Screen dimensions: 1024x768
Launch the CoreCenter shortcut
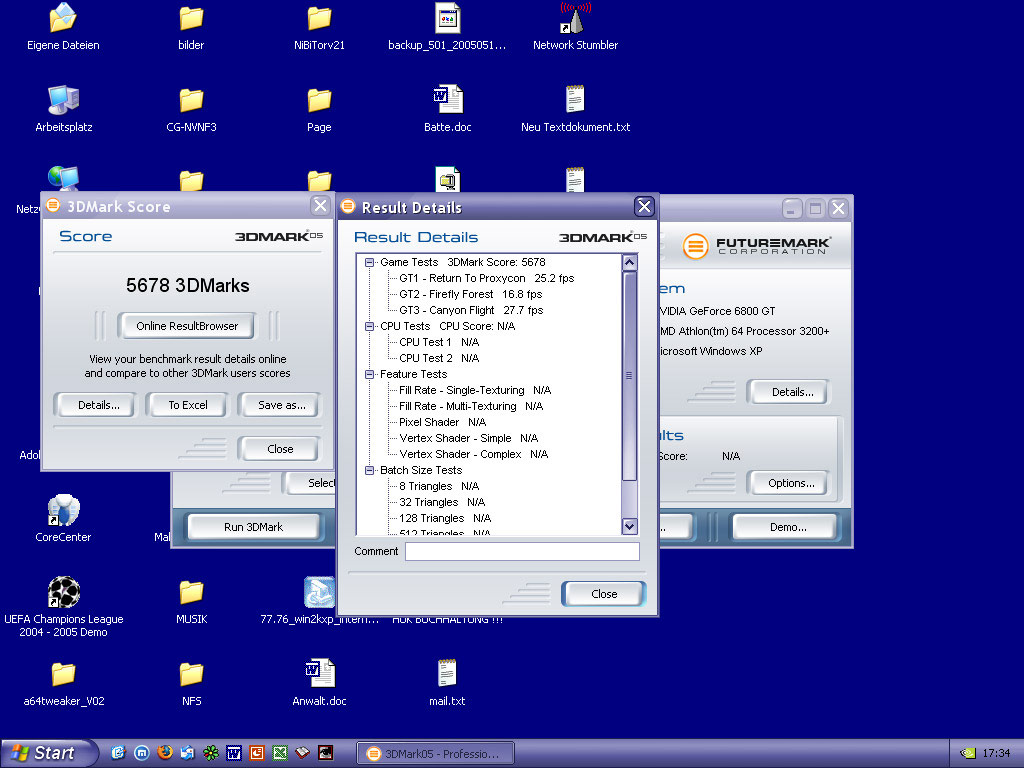click(63, 510)
